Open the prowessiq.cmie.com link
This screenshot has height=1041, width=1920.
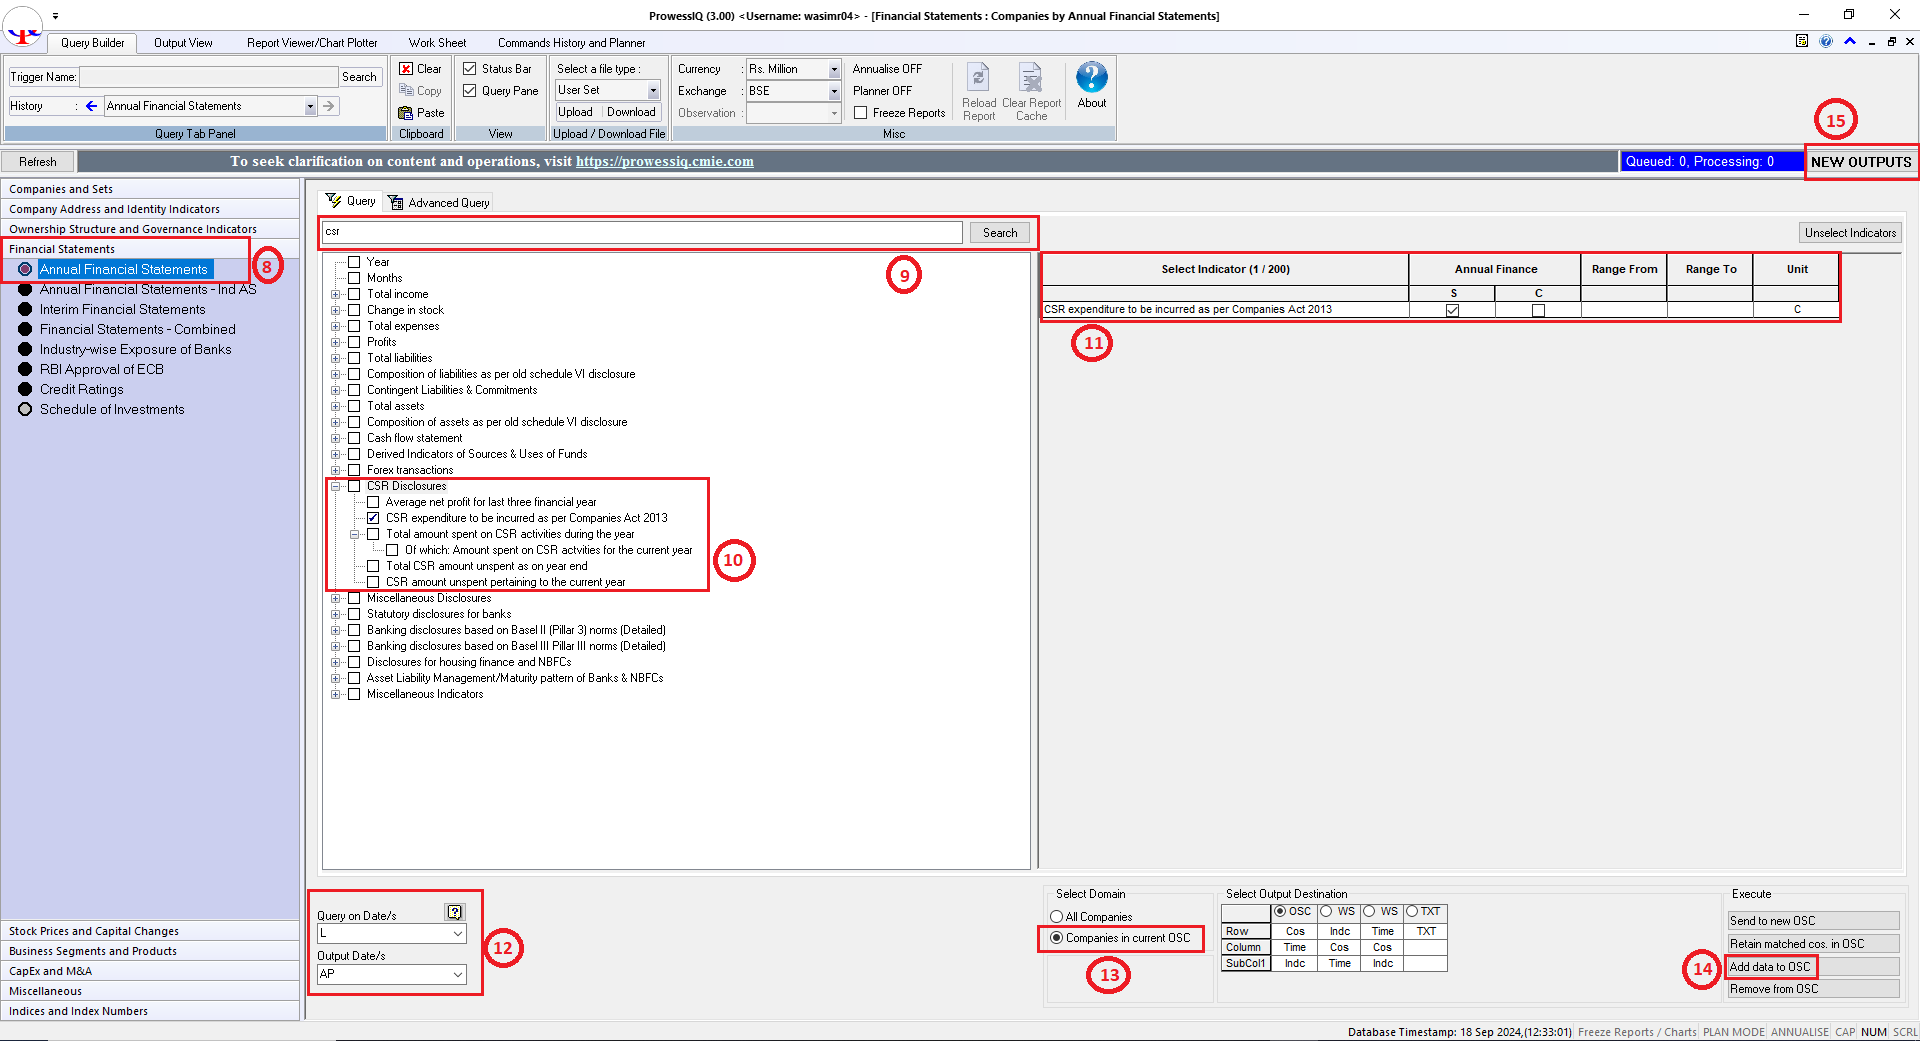tap(664, 161)
